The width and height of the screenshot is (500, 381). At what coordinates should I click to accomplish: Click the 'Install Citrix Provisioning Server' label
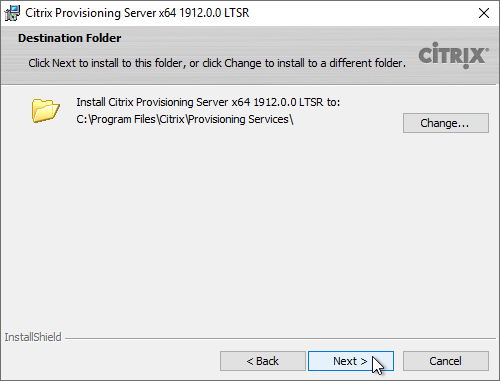(x=208, y=102)
